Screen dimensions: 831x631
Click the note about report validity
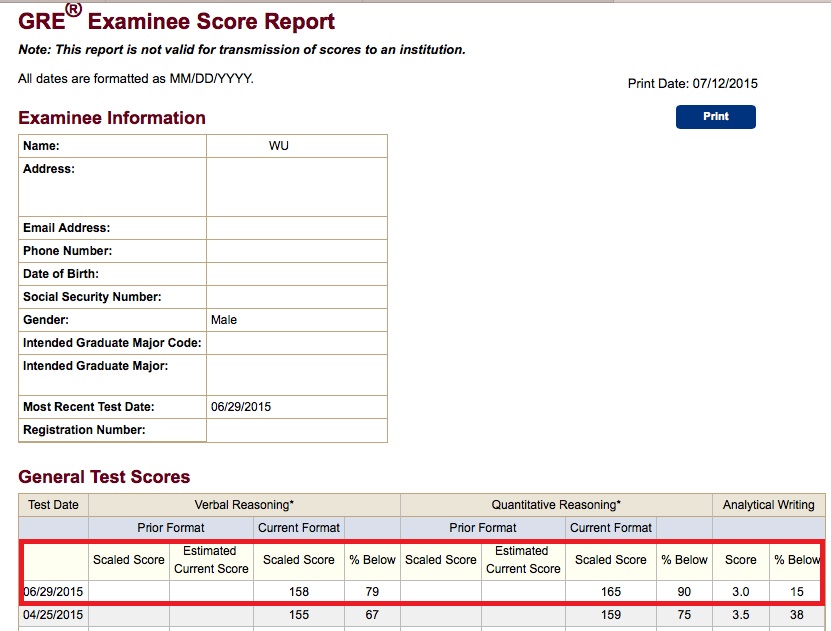coord(242,50)
